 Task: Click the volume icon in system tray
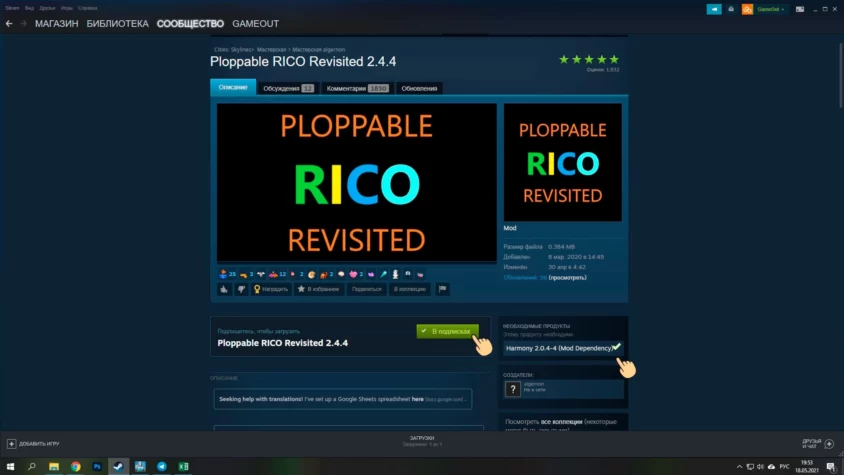(760, 466)
